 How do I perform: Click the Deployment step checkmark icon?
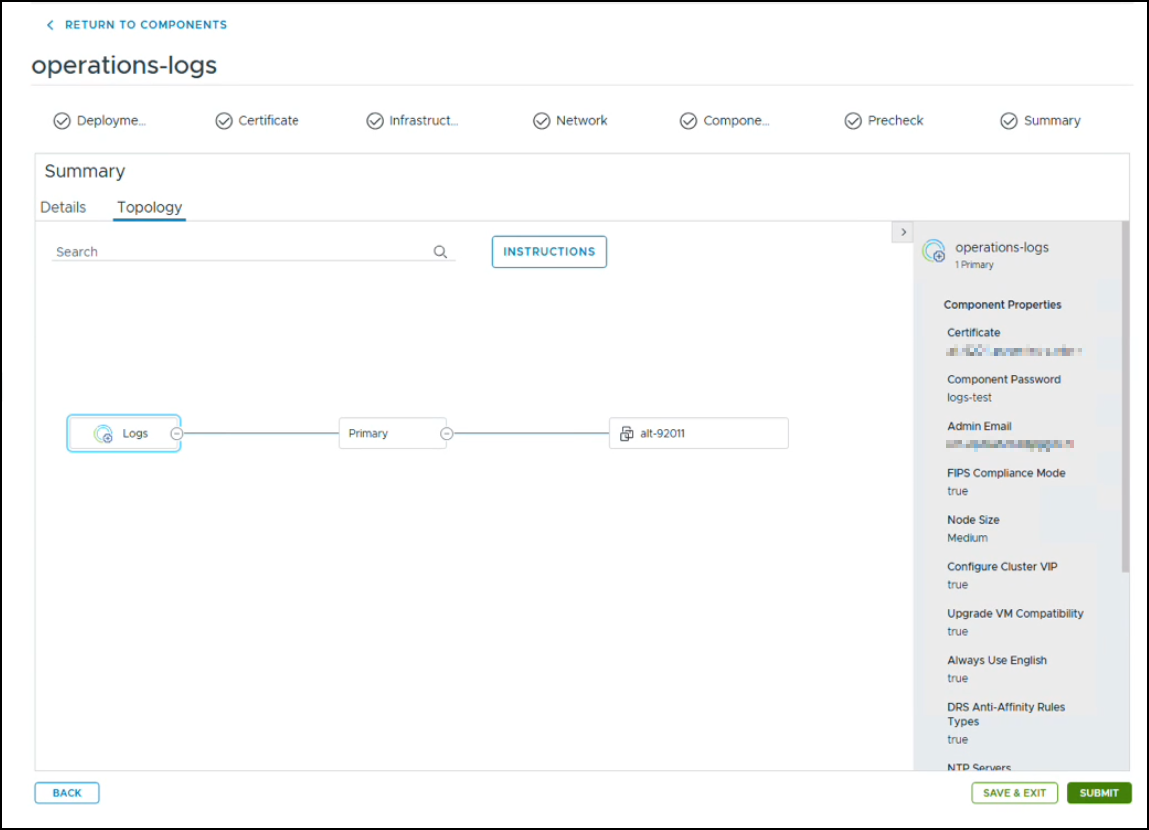pyautogui.click(x=62, y=121)
